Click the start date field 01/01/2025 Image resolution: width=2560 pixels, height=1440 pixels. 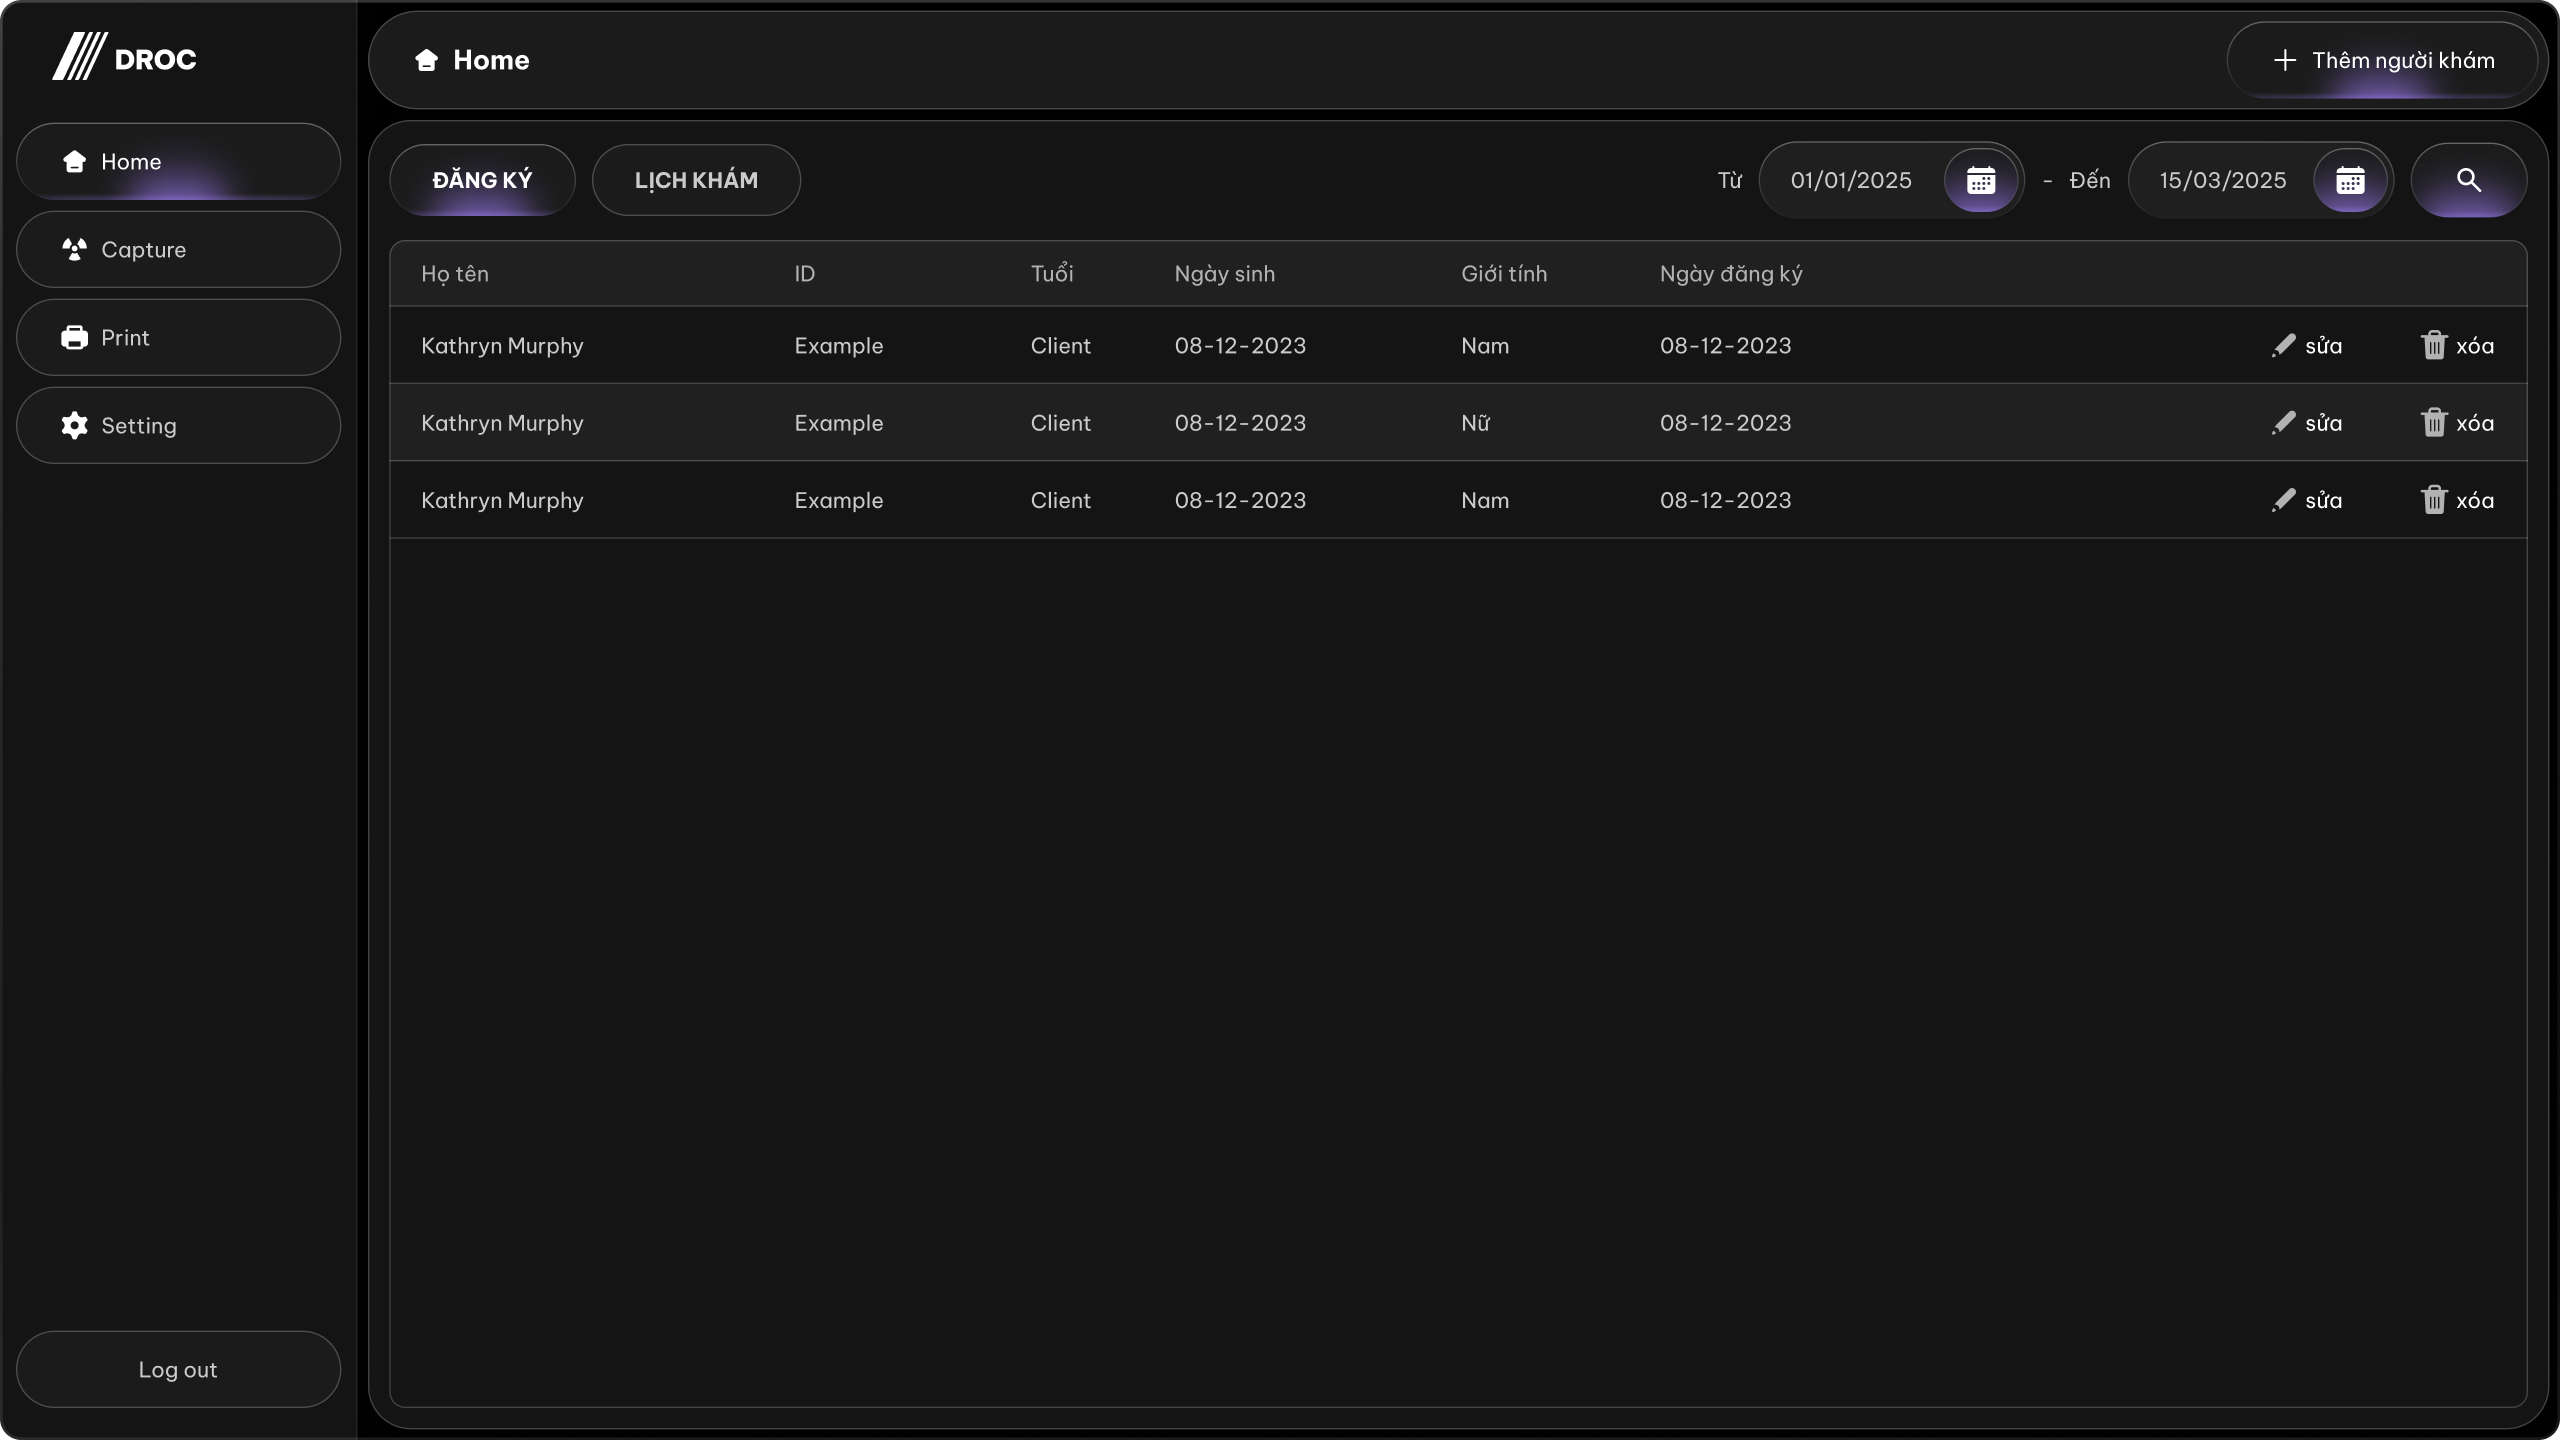1850,180
